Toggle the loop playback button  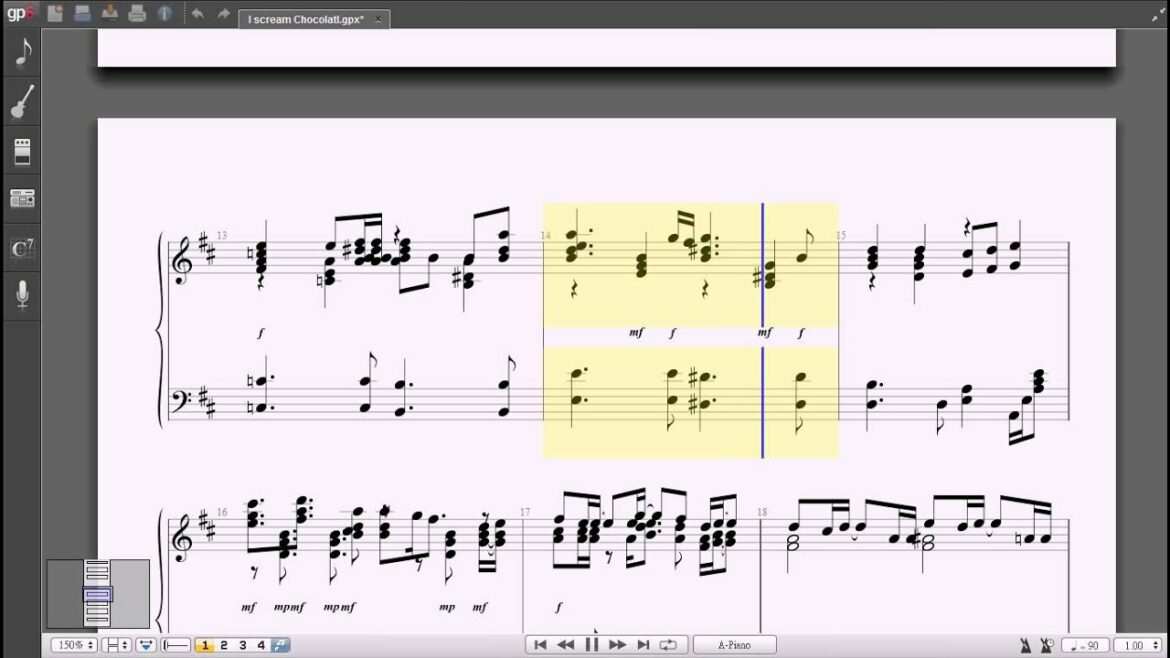click(668, 645)
